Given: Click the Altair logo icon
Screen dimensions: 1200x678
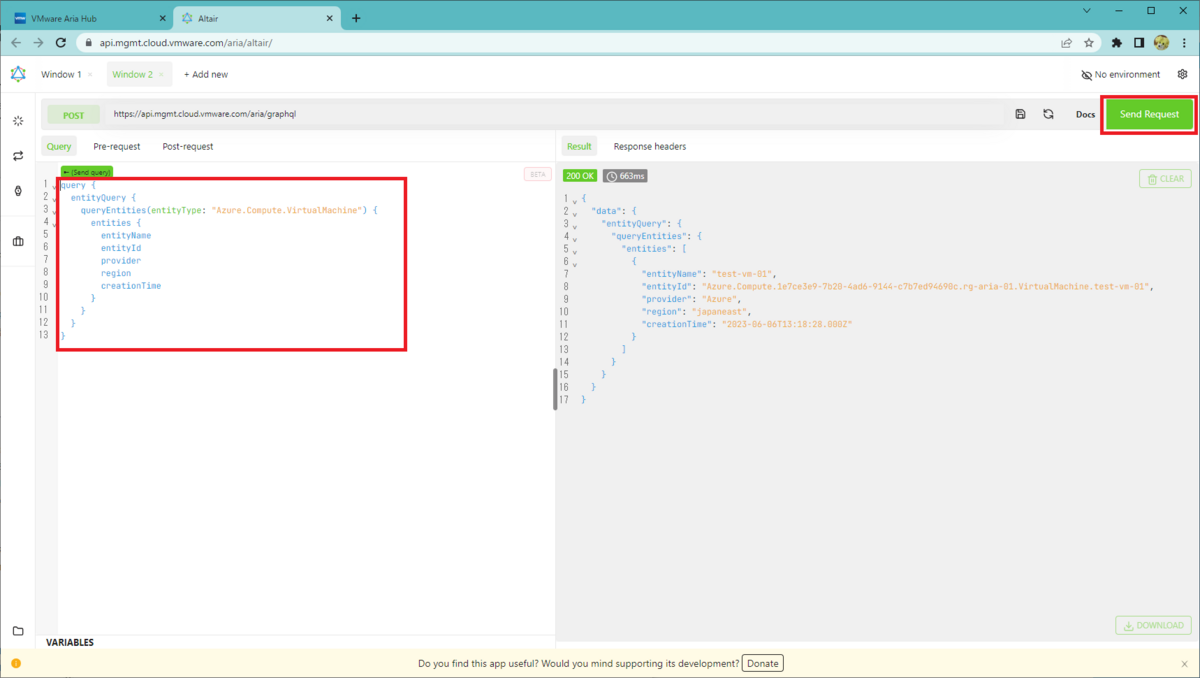Looking at the screenshot, I should pos(18,74).
